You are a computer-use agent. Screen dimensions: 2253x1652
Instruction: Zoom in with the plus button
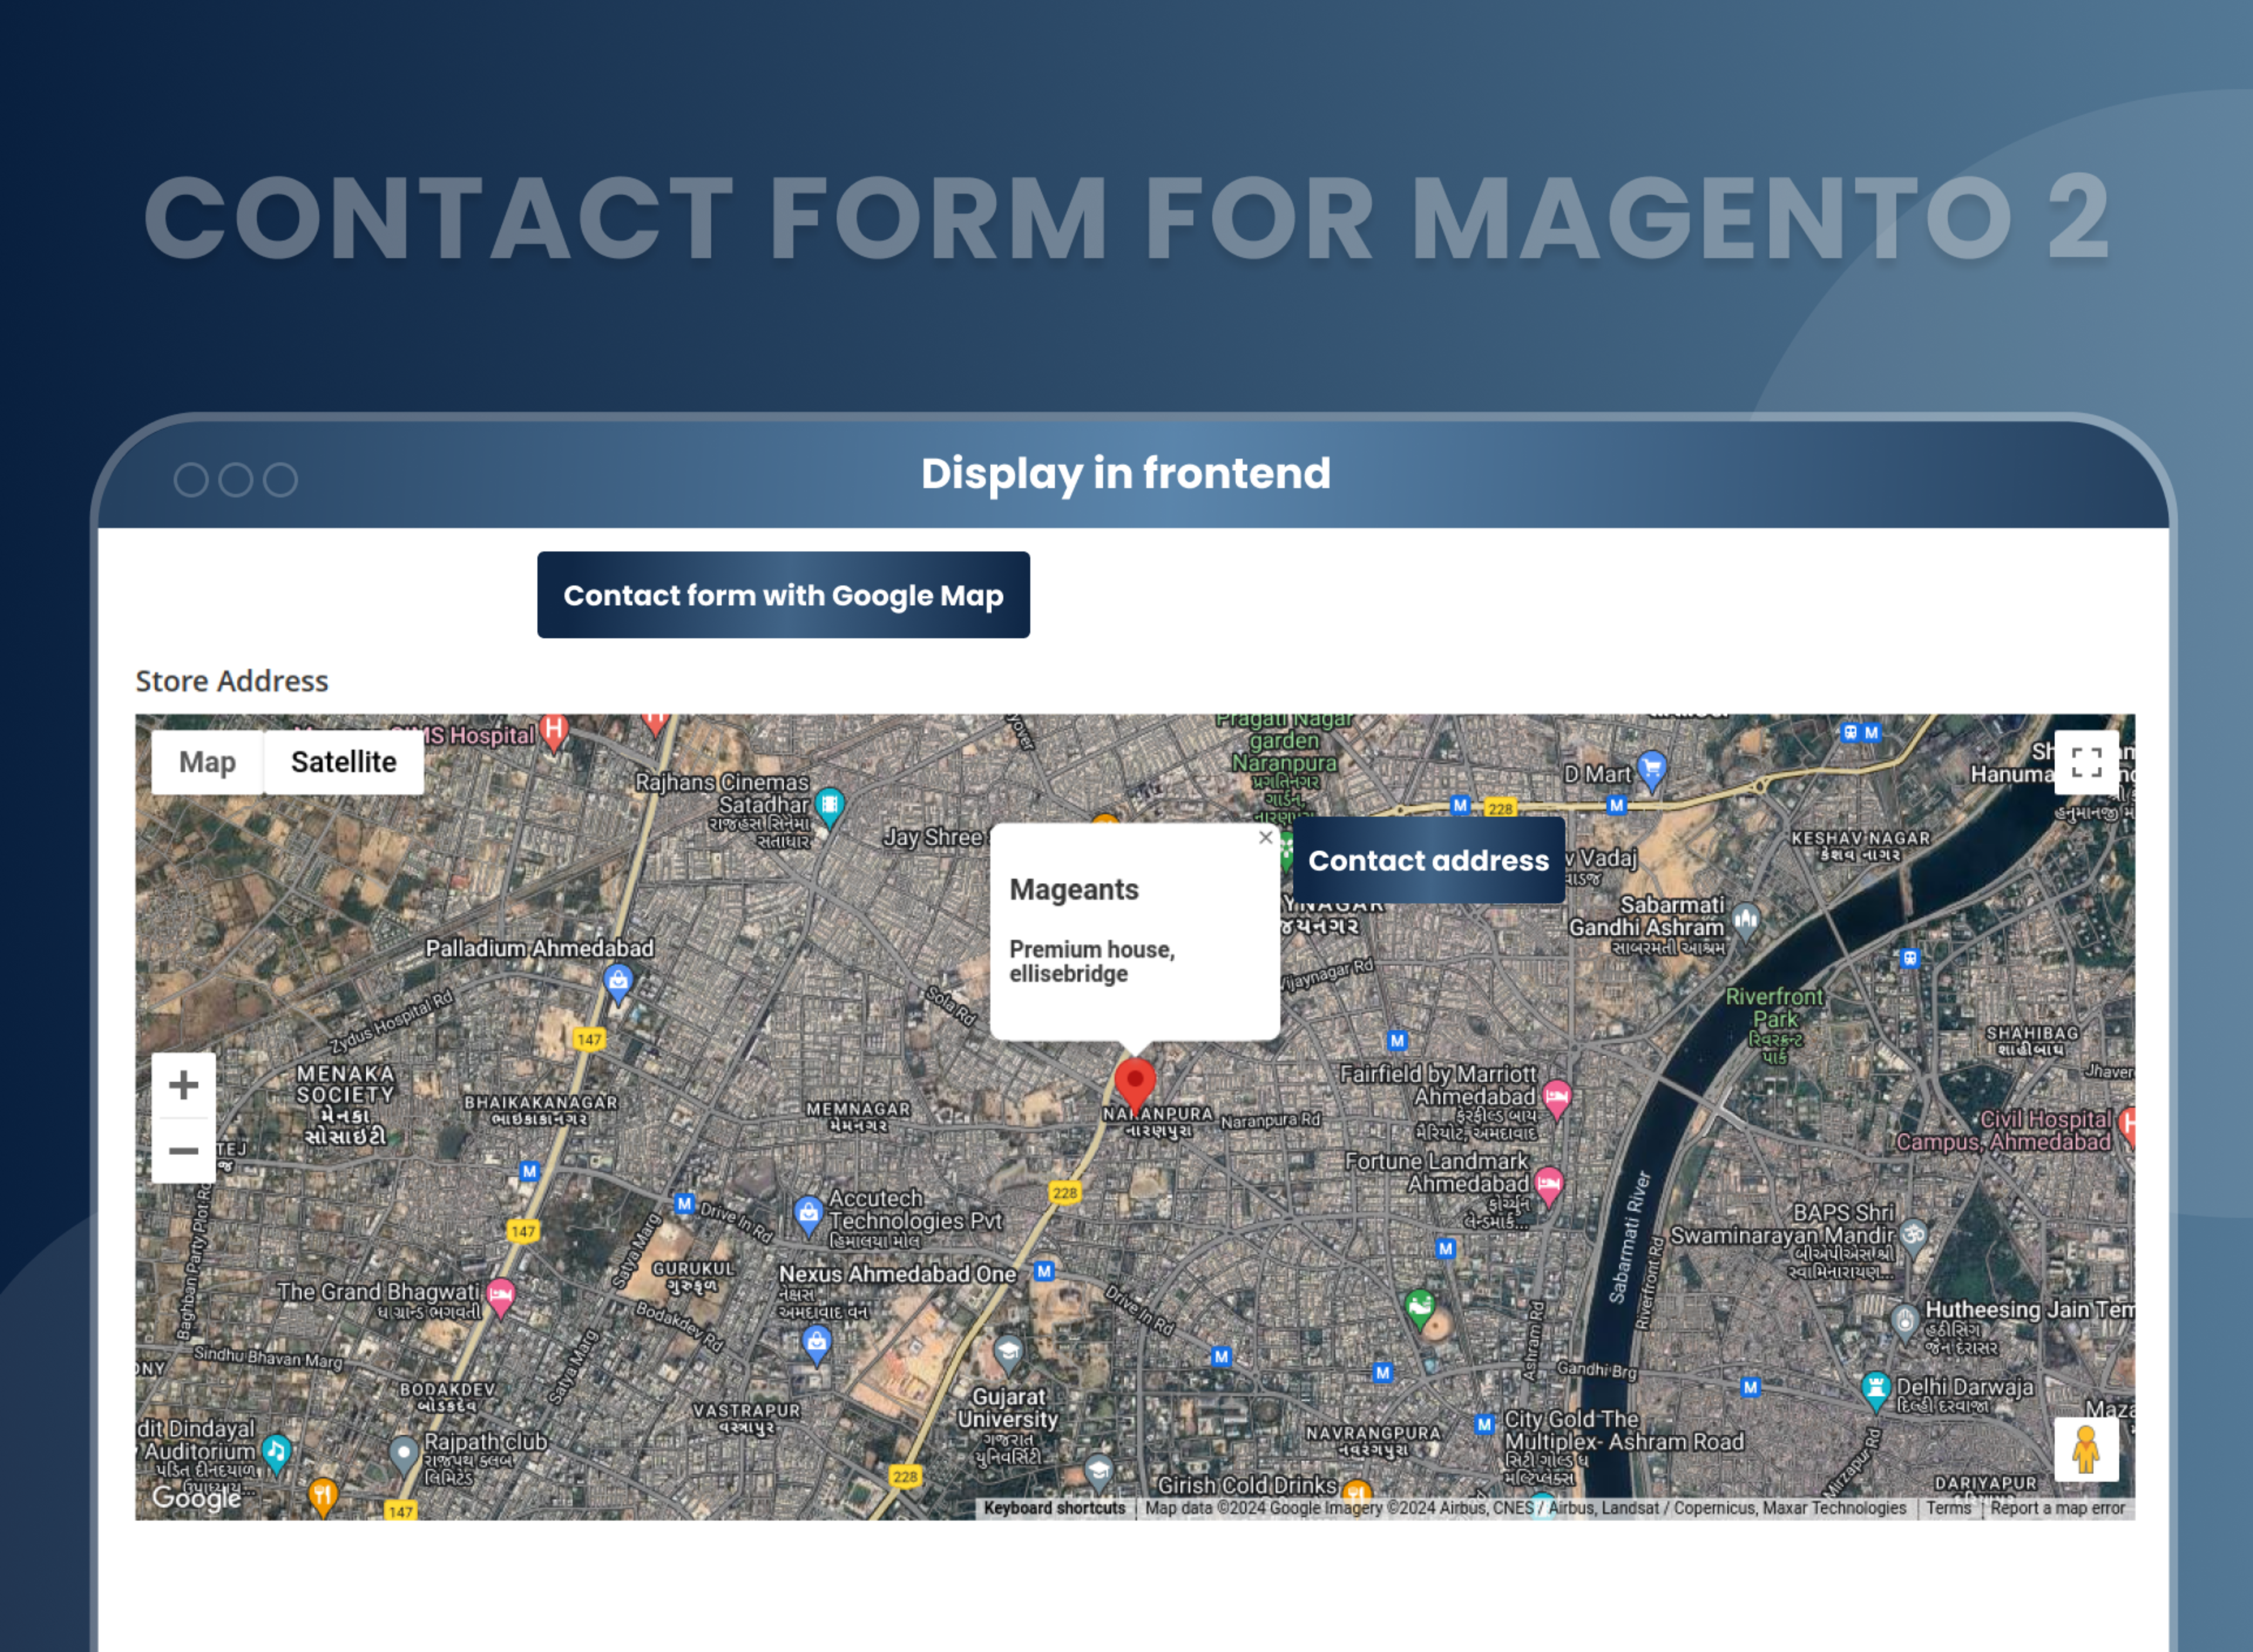point(183,1085)
